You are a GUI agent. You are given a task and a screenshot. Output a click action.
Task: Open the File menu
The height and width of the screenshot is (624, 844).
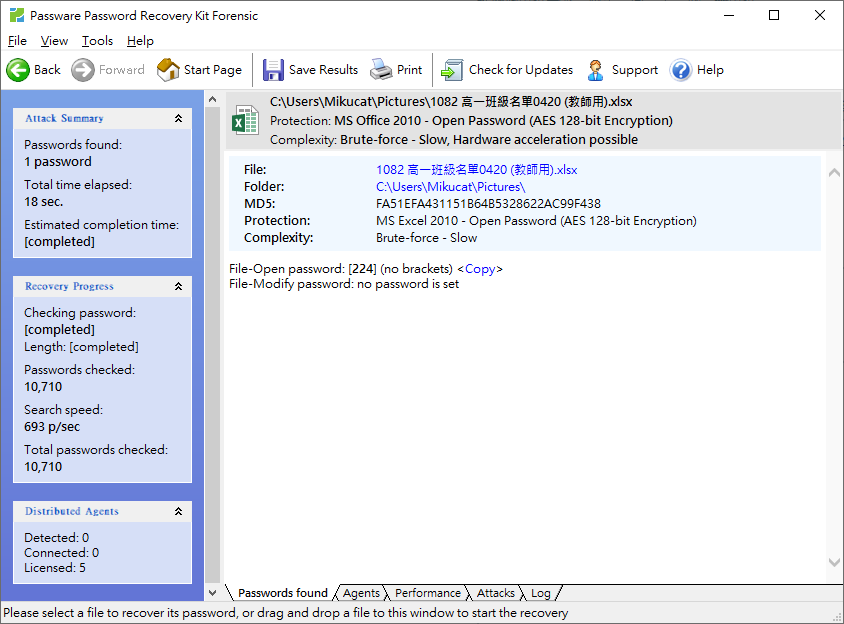[17, 41]
